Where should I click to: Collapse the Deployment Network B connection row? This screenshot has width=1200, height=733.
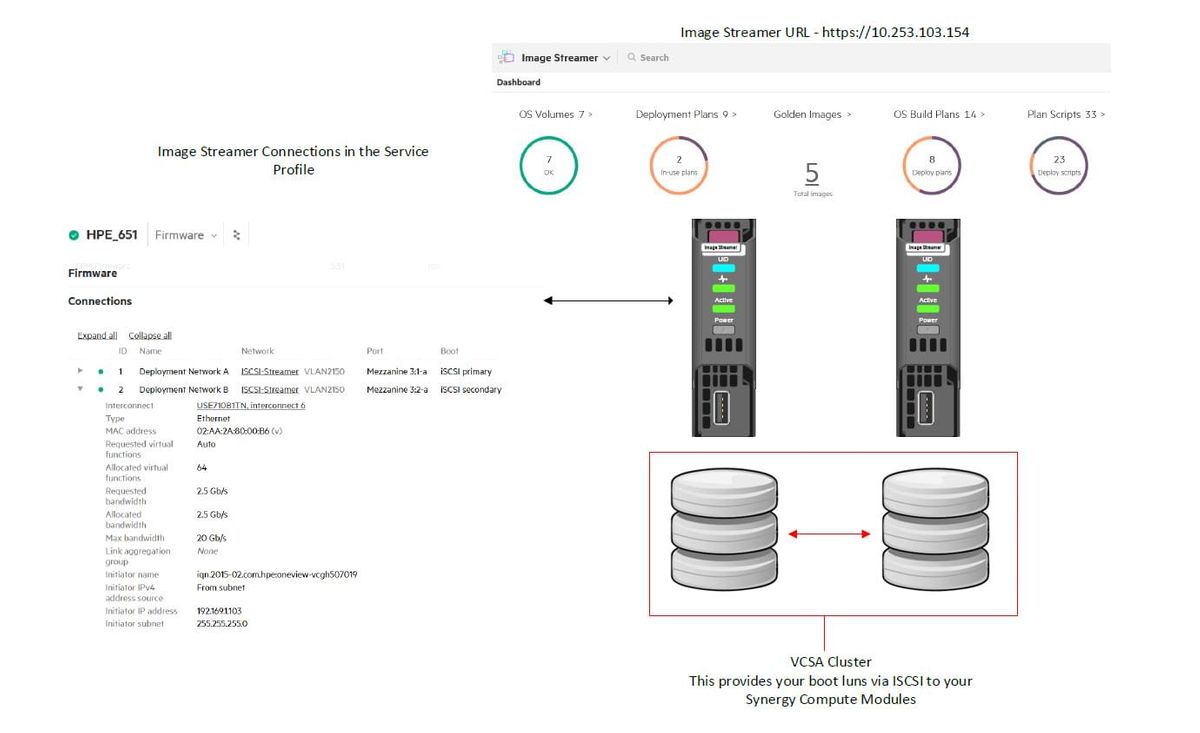coord(80,390)
